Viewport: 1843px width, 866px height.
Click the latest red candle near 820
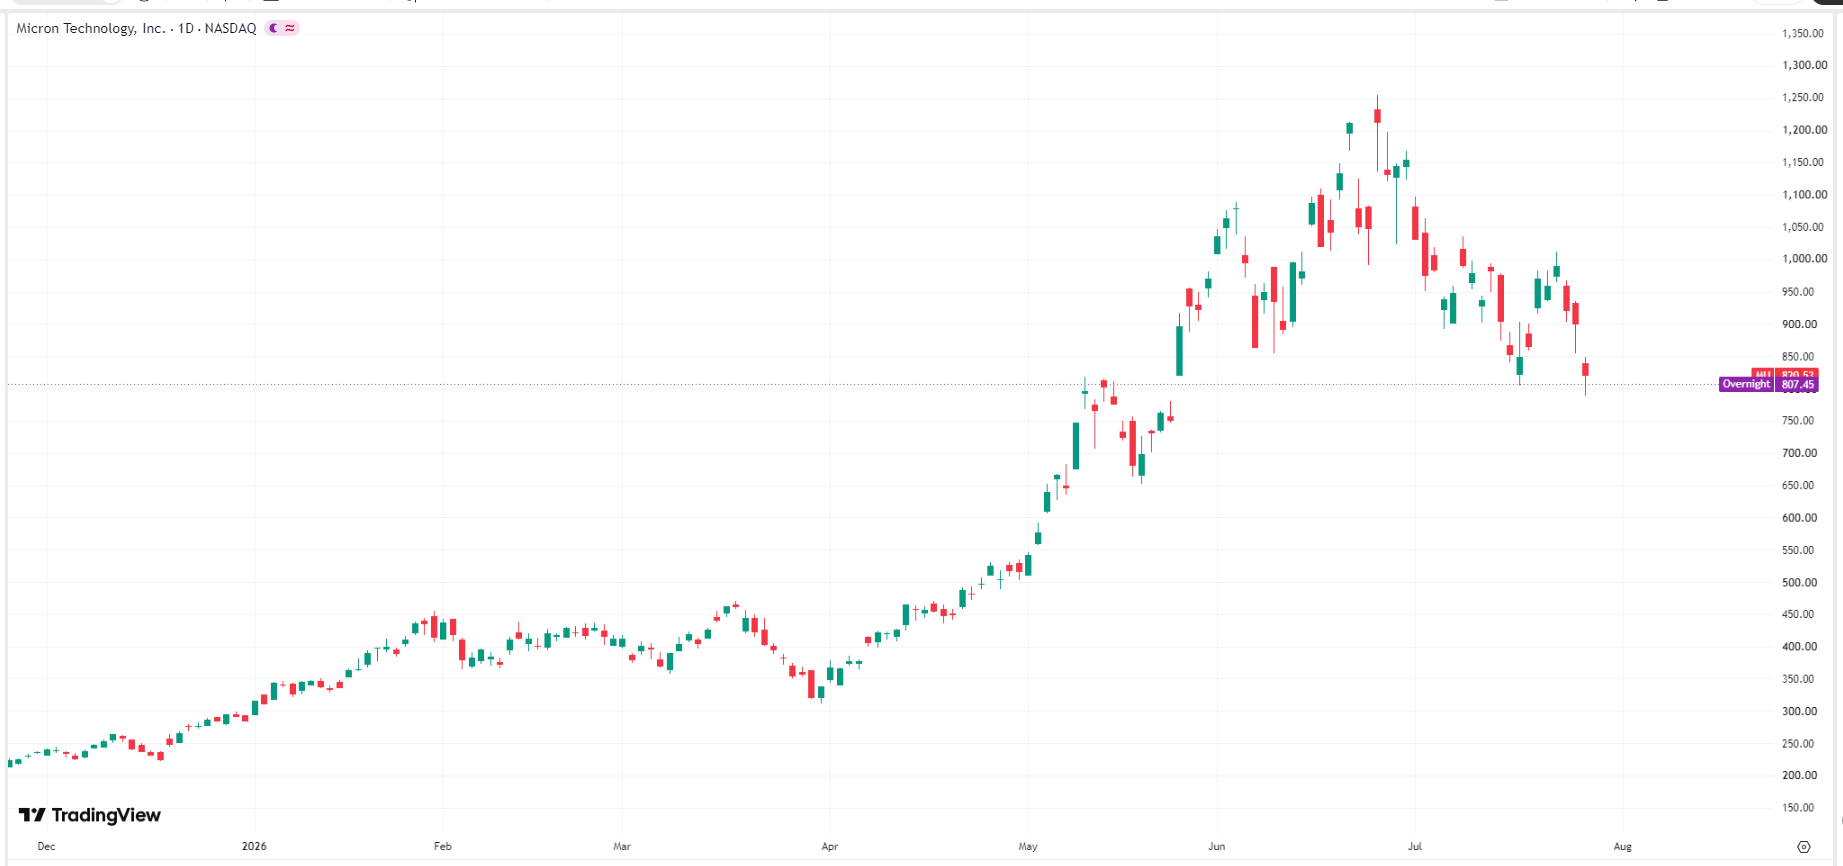click(1585, 370)
